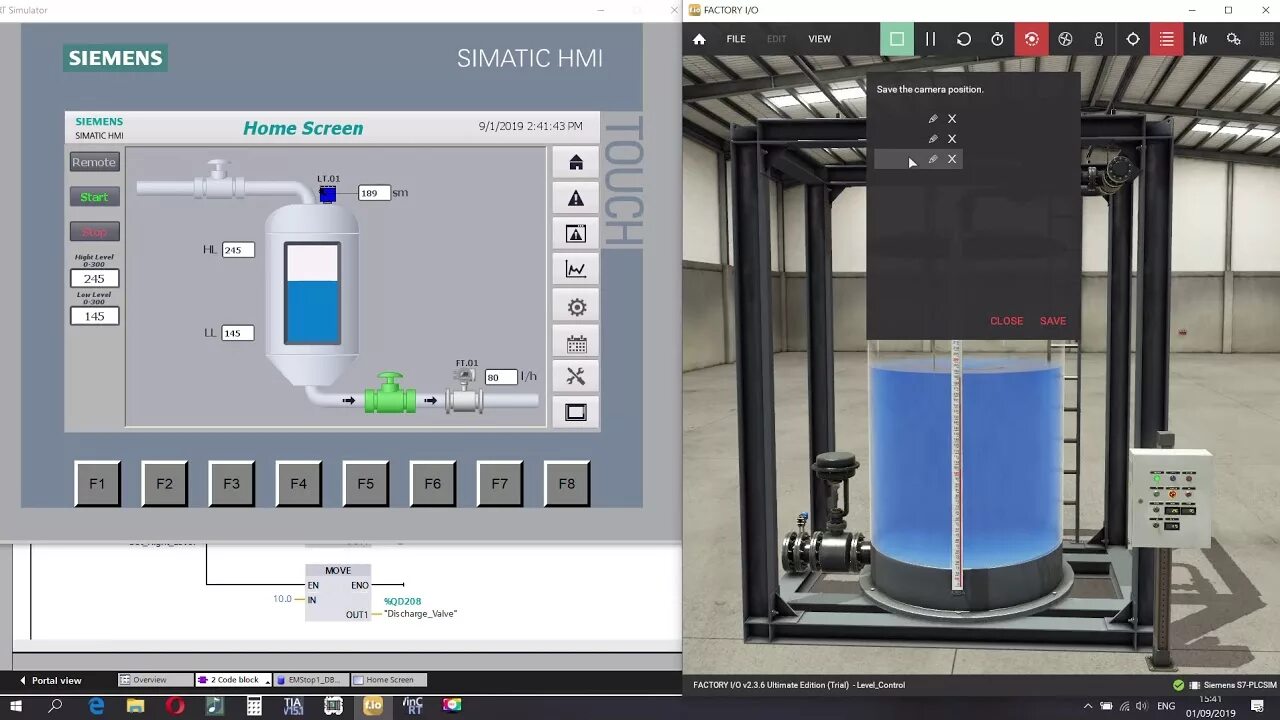Switch to first person camera icon
The width and height of the screenshot is (1280, 720).
point(1099,39)
